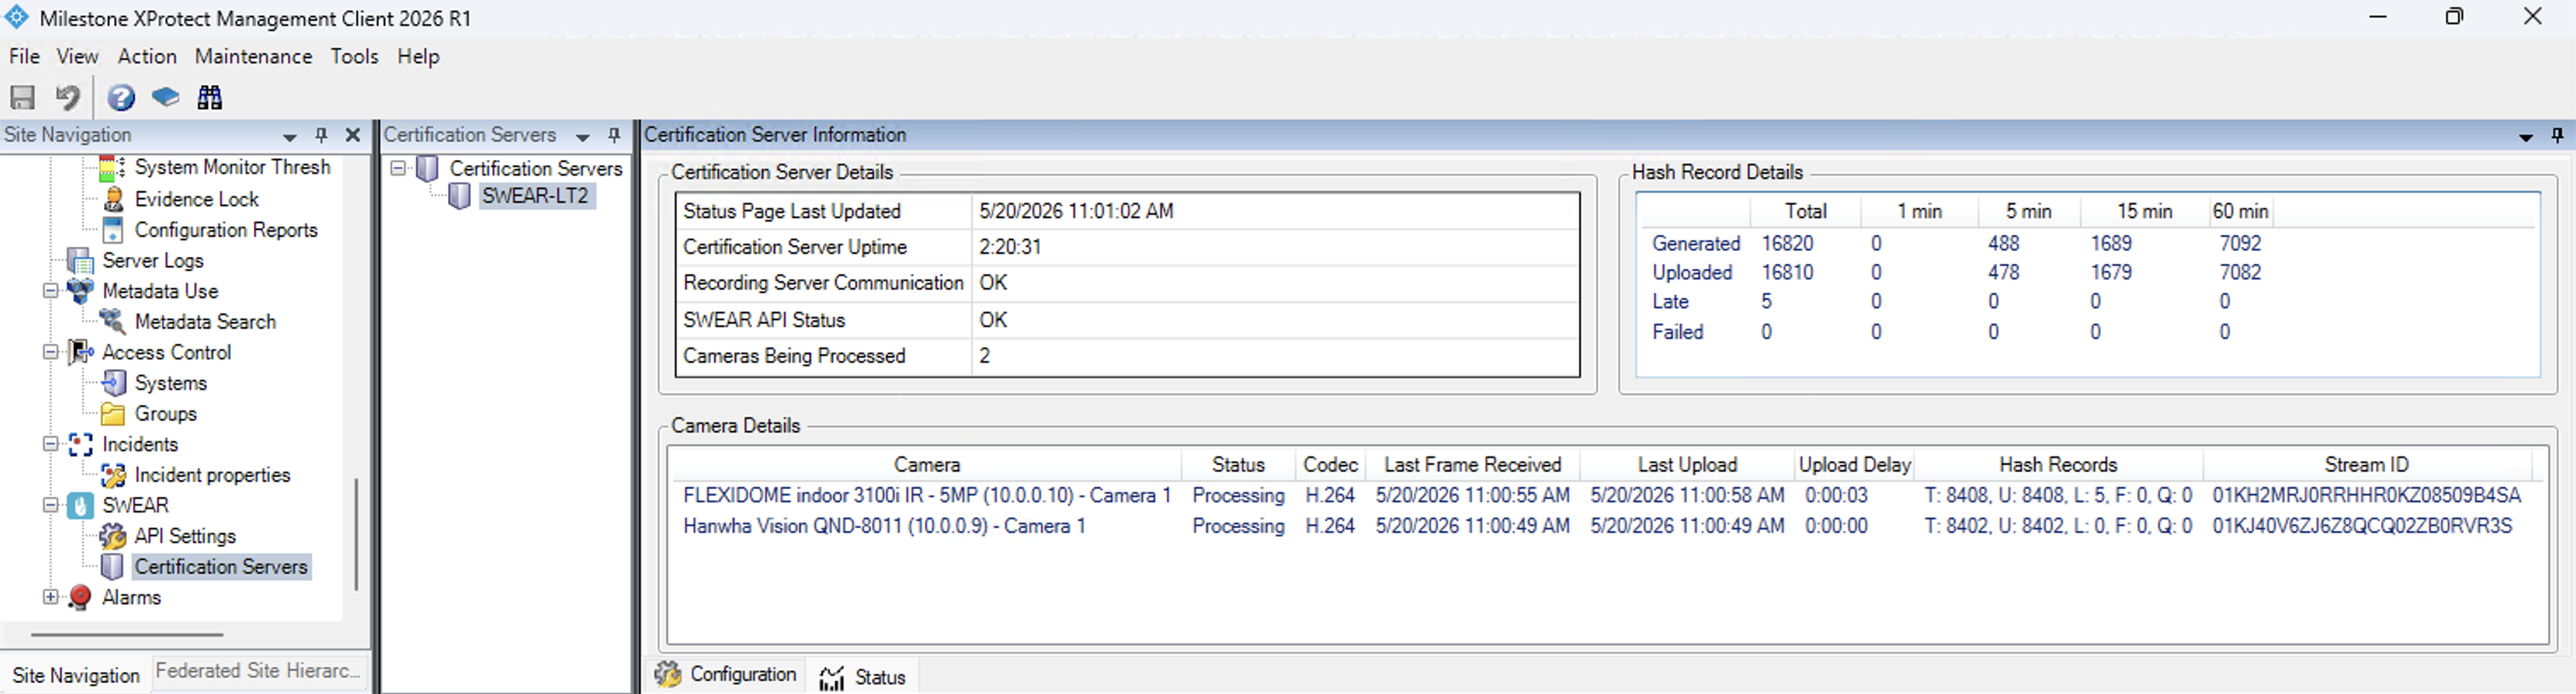Screen dimensions: 2576x694
Task: Click the Upload Delay column header
Action: [1854, 465]
